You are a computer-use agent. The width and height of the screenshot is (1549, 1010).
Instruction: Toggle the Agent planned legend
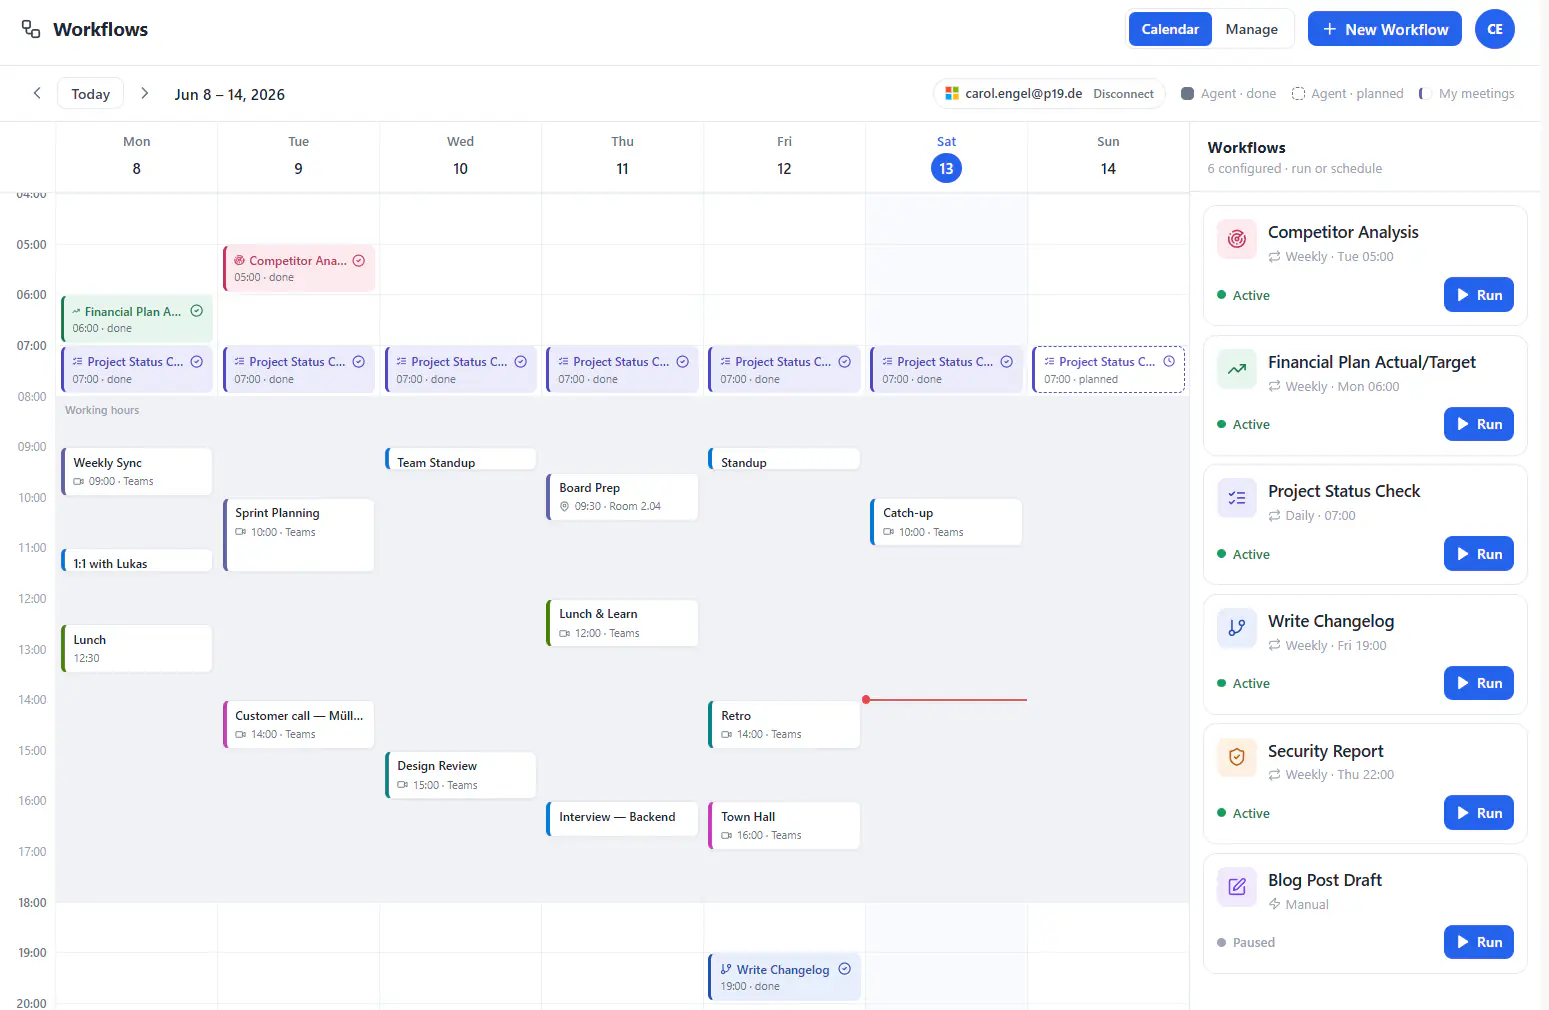coord(1347,93)
